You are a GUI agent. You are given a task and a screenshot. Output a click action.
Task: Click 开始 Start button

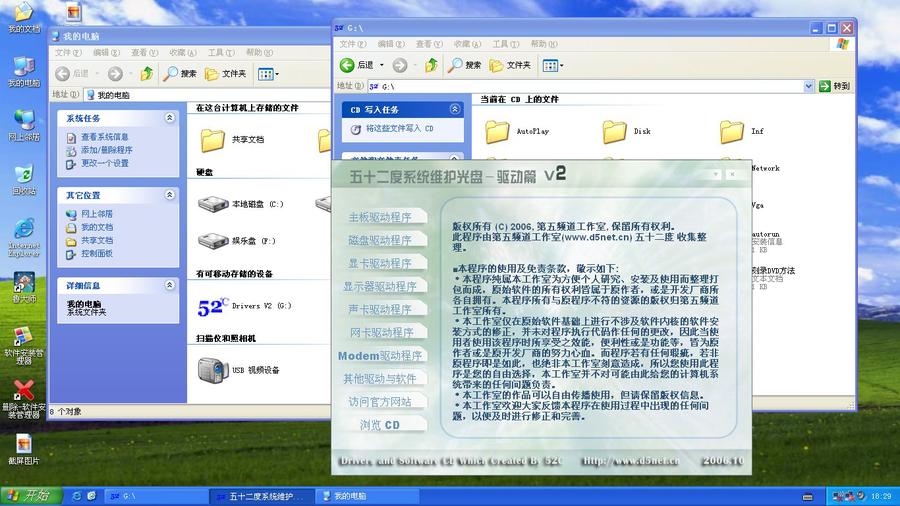coord(31,496)
